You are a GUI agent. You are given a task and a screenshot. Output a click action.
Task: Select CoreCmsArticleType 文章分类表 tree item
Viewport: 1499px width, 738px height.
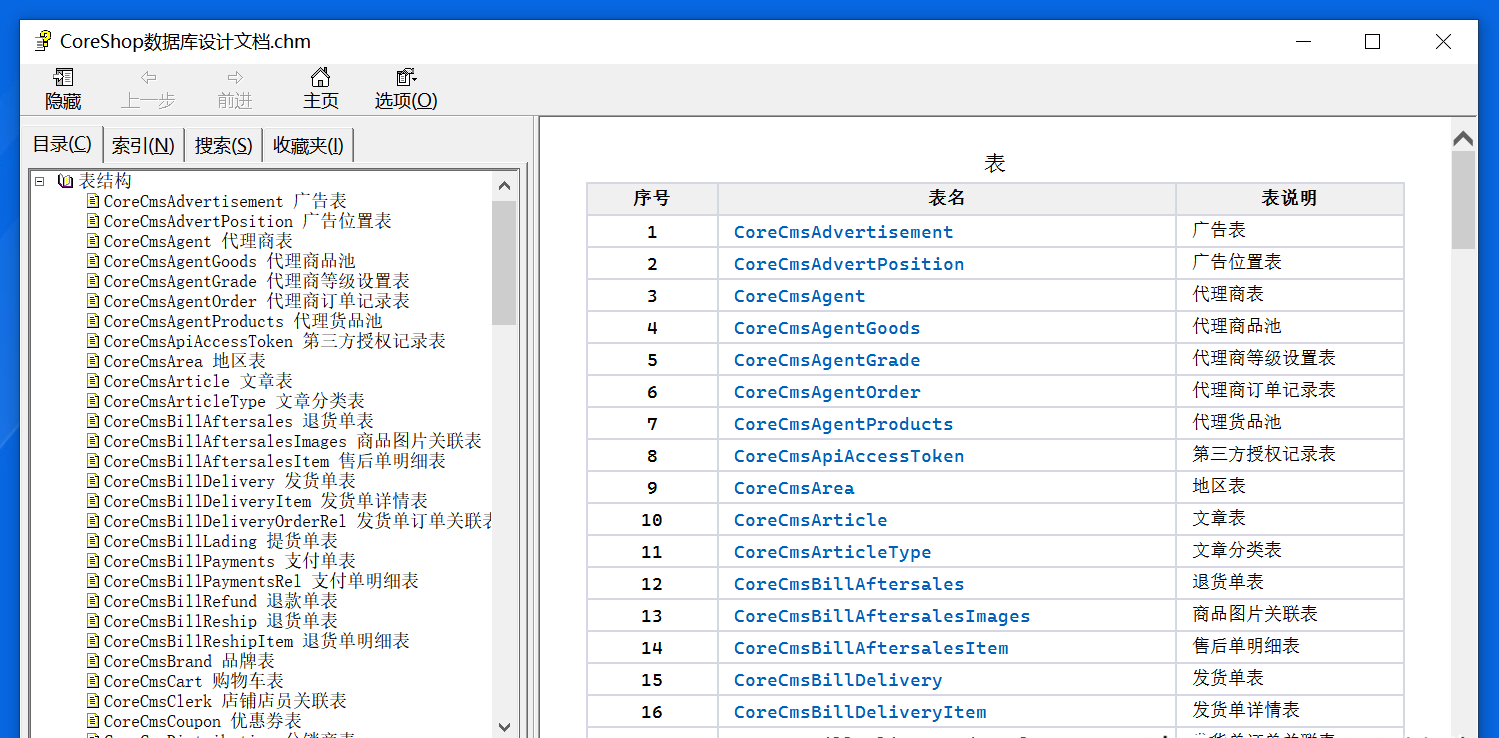(x=234, y=401)
